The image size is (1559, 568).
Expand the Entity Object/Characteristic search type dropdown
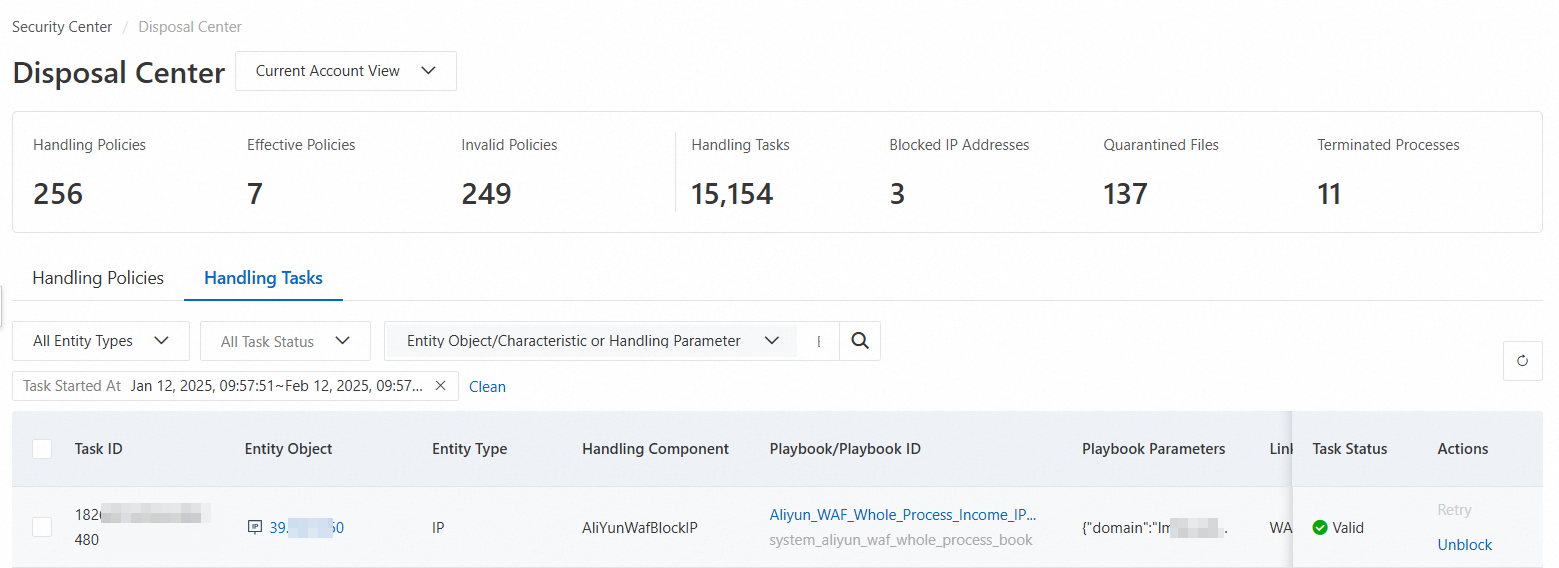click(592, 341)
